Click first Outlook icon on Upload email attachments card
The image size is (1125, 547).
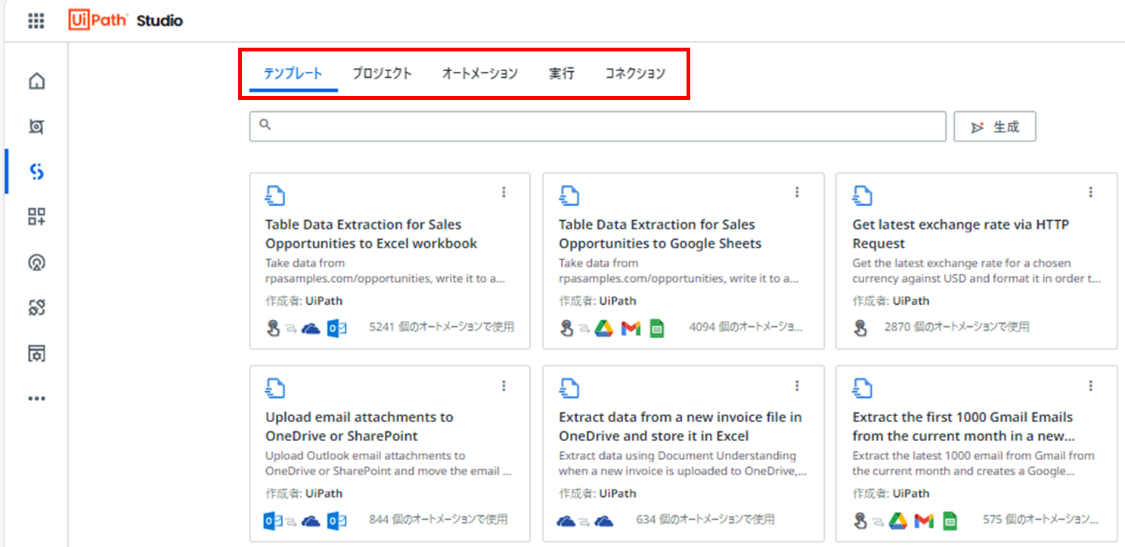coord(273,521)
